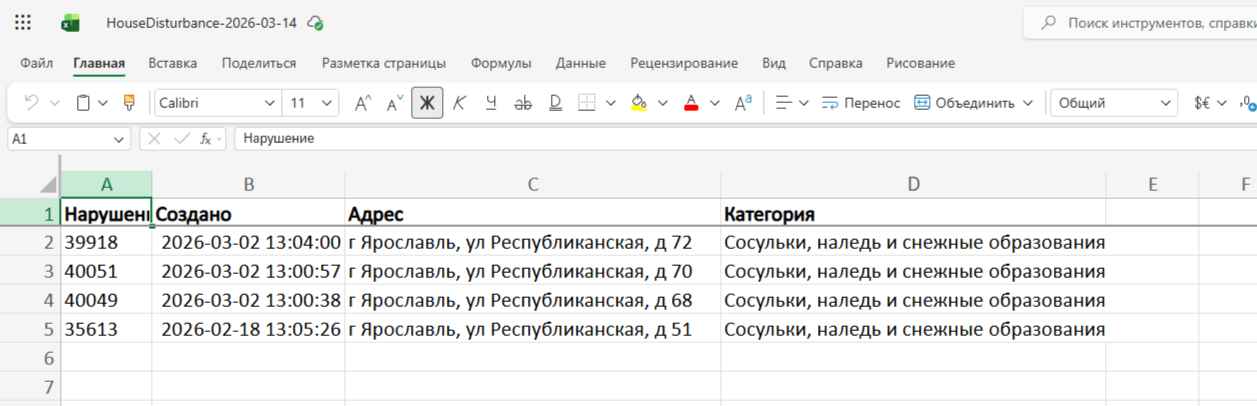Viewport: 1257px width, 406px height.
Task: Click the Объединить merge button
Action: 965,103
